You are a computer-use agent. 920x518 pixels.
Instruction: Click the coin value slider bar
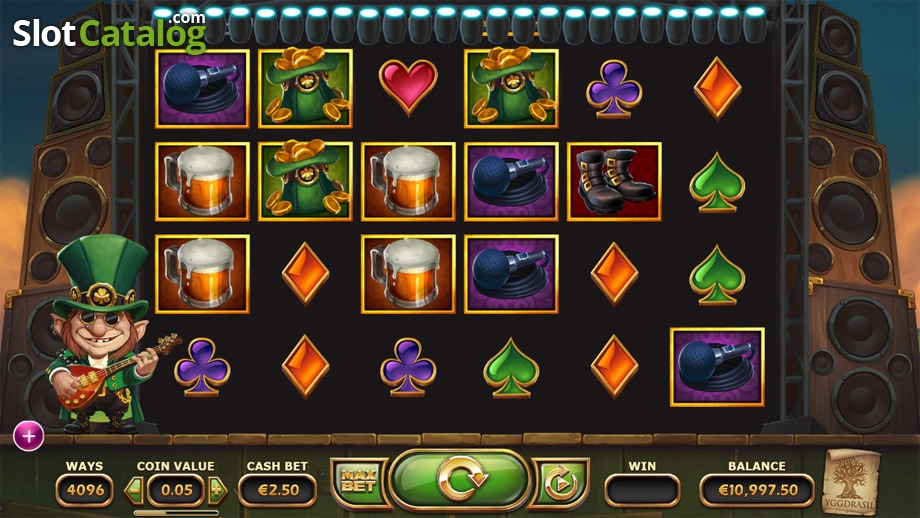click(176, 513)
